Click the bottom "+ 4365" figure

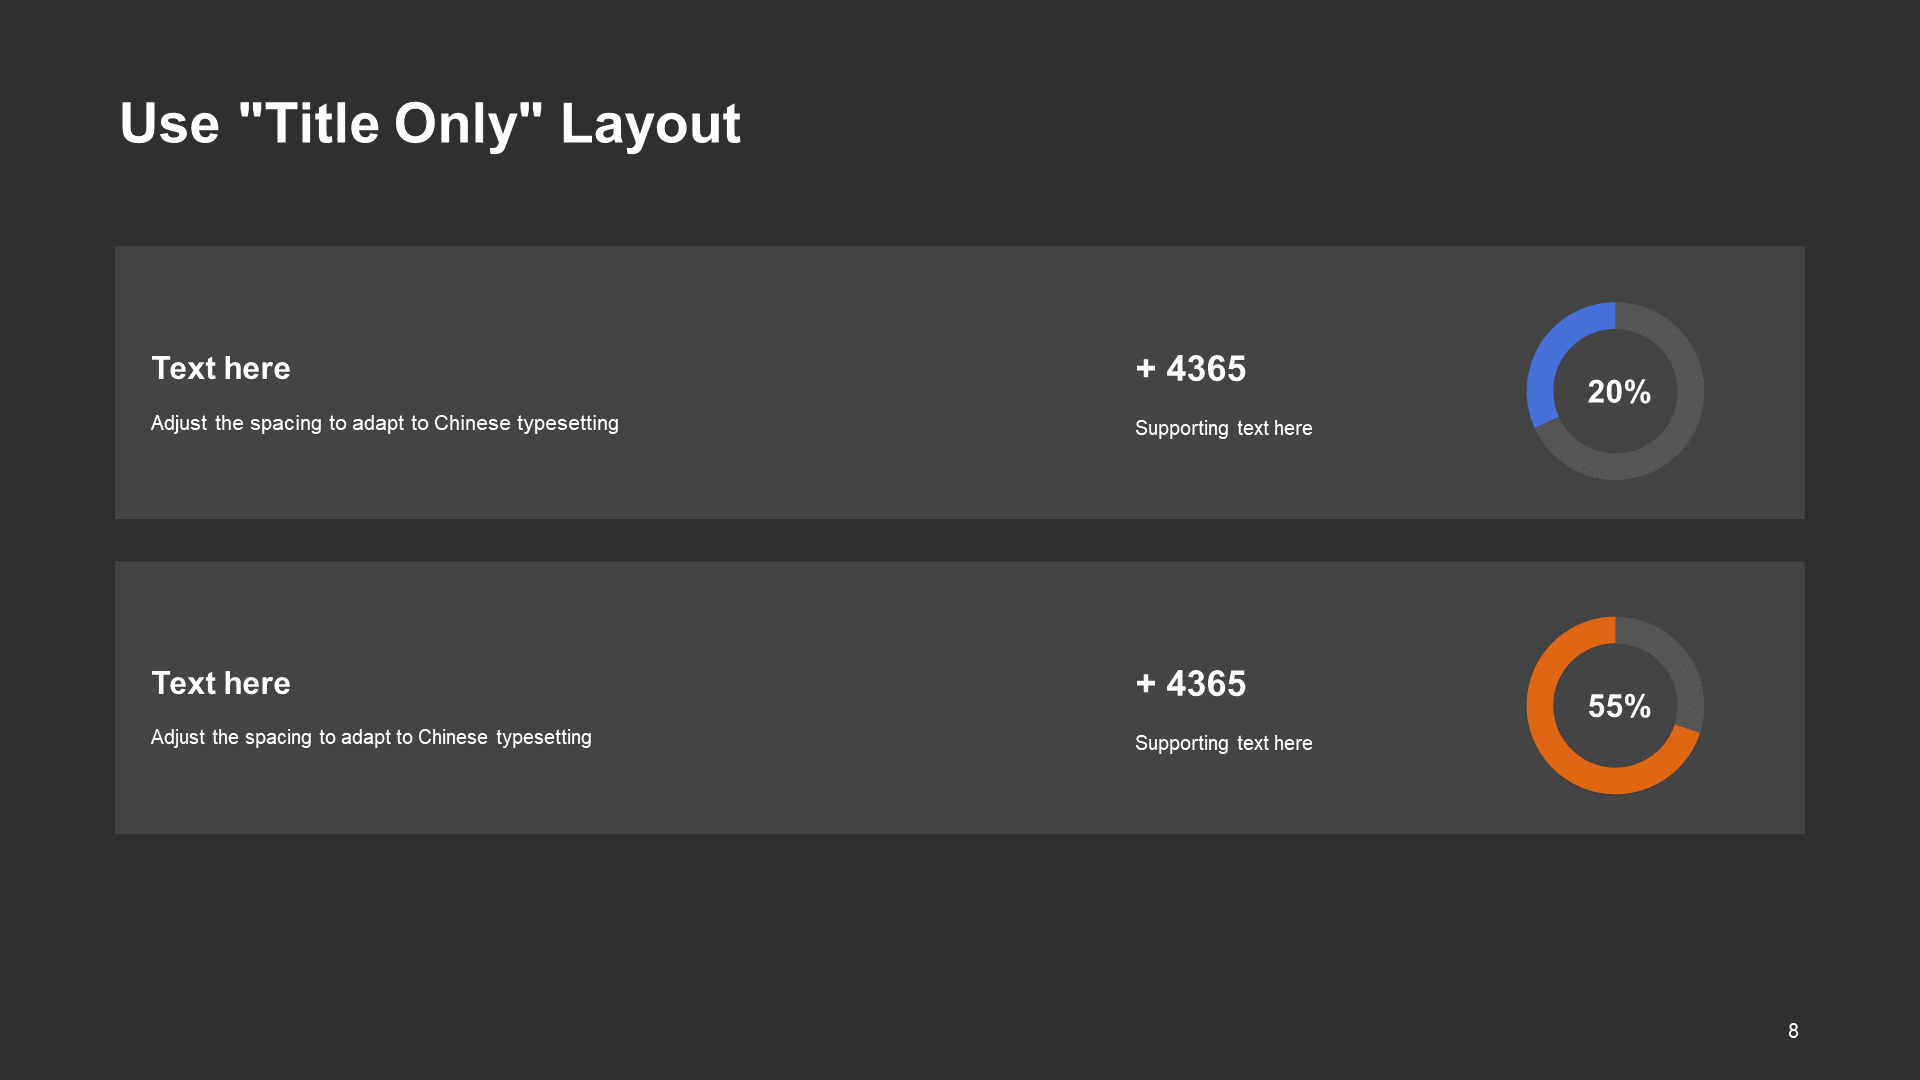[x=1191, y=684]
